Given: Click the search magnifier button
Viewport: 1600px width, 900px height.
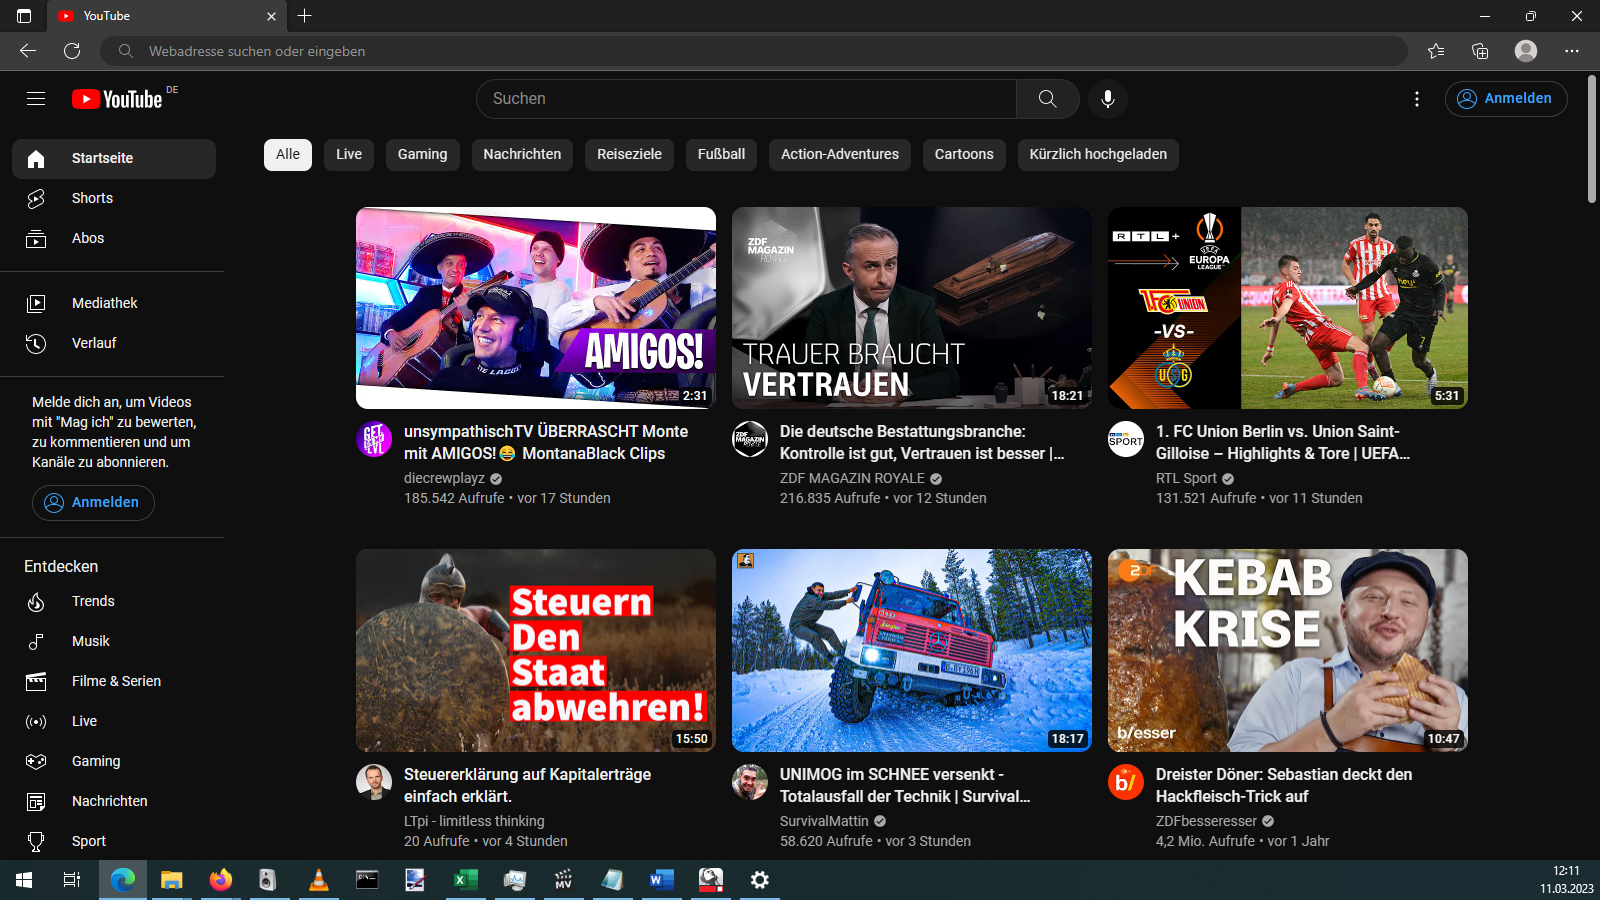Looking at the screenshot, I should tap(1047, 99).
